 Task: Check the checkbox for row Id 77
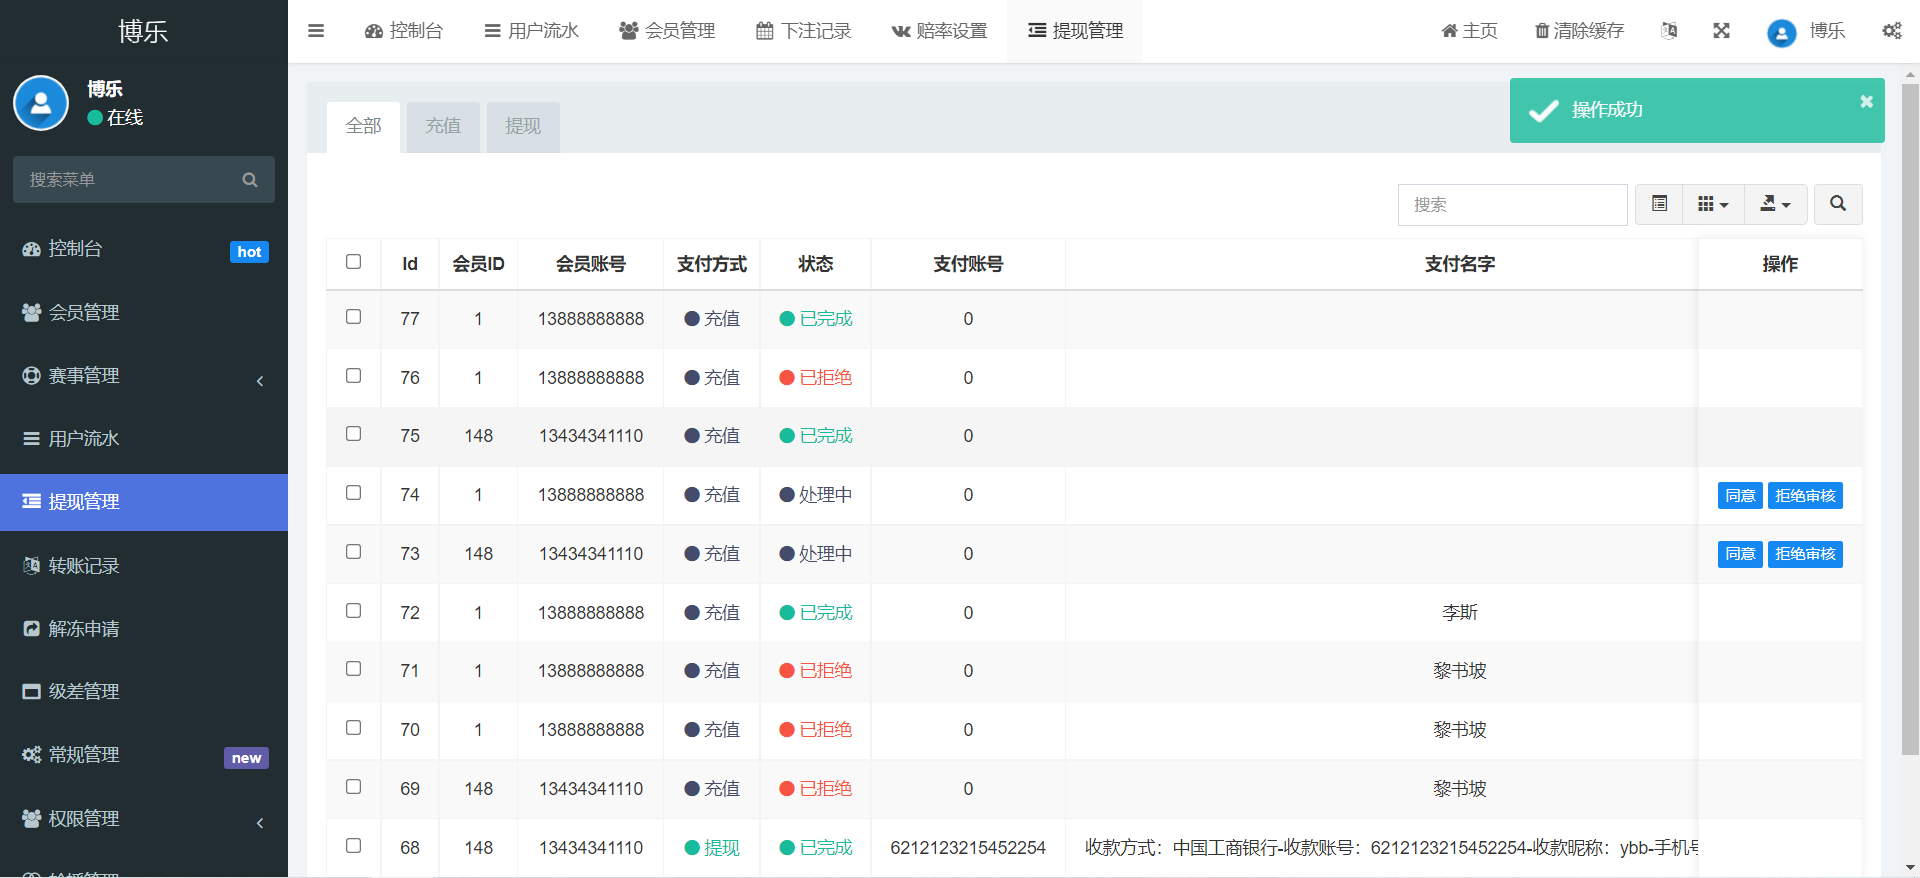[353, 317]
